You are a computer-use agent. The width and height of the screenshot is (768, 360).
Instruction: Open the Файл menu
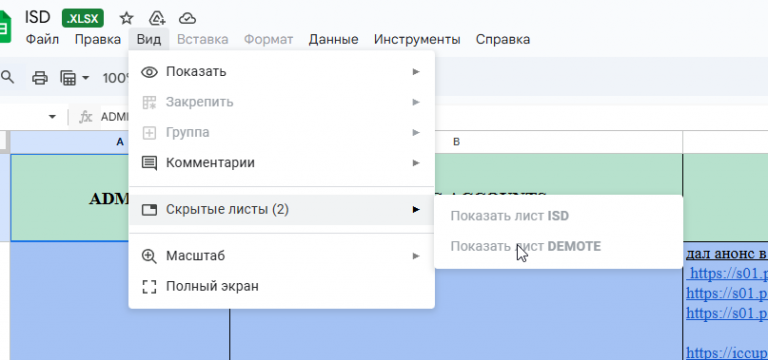[42, 40]
